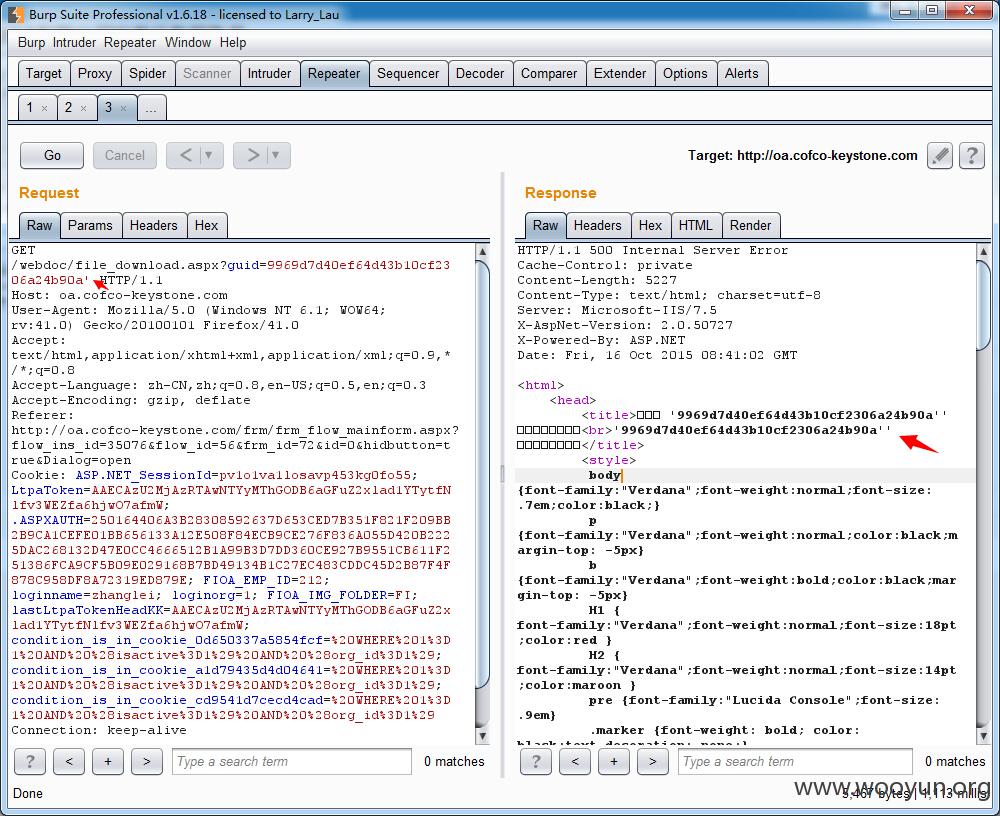Click request pane scroll down arrow

483,737
